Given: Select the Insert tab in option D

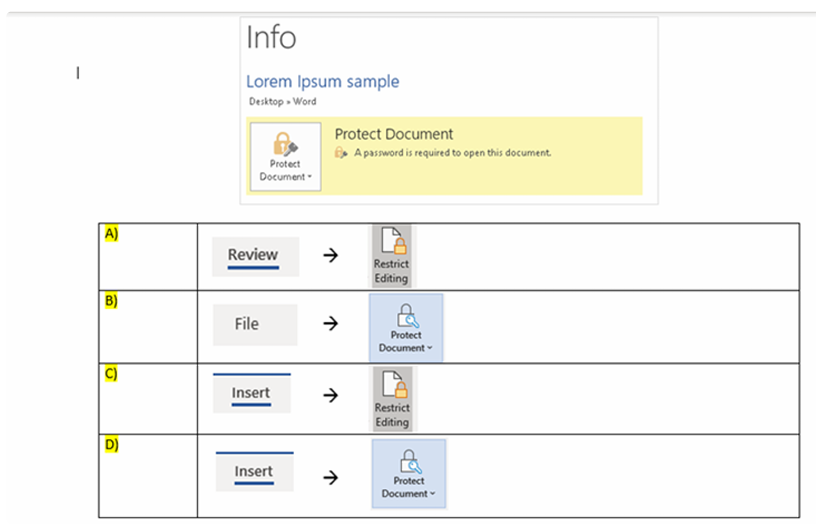Looking at the screenshot, I should pyautogui.click(x=253, y=471).
